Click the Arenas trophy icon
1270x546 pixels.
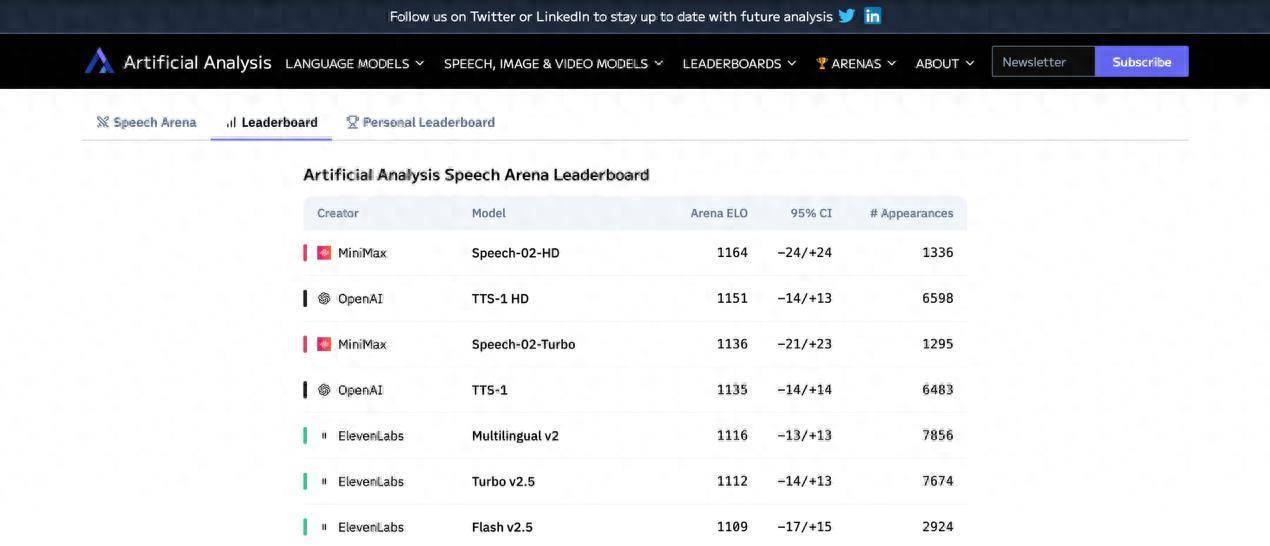tap(822, 63)
